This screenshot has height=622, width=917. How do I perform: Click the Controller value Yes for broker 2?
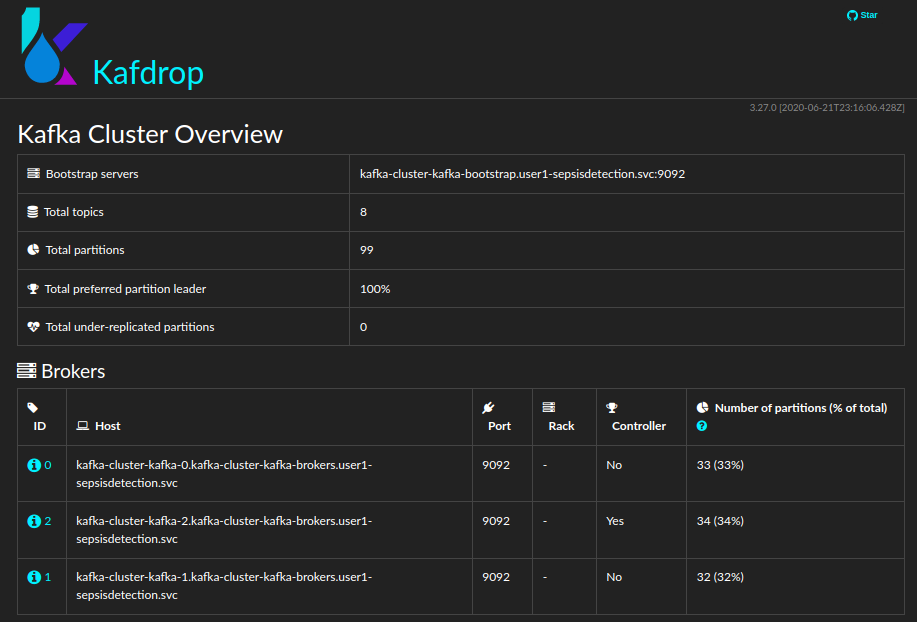tap(615, 521)
